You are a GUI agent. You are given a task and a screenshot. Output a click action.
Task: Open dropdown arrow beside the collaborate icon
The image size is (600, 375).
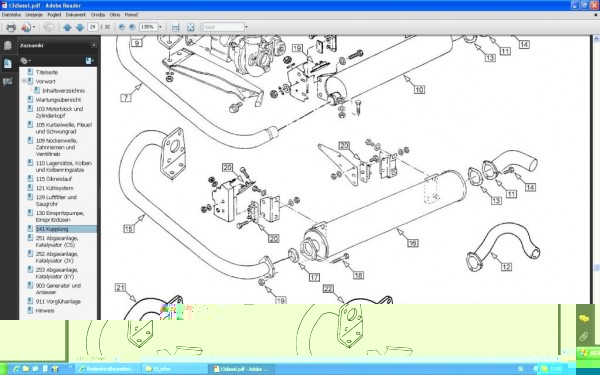coord(34,27)
